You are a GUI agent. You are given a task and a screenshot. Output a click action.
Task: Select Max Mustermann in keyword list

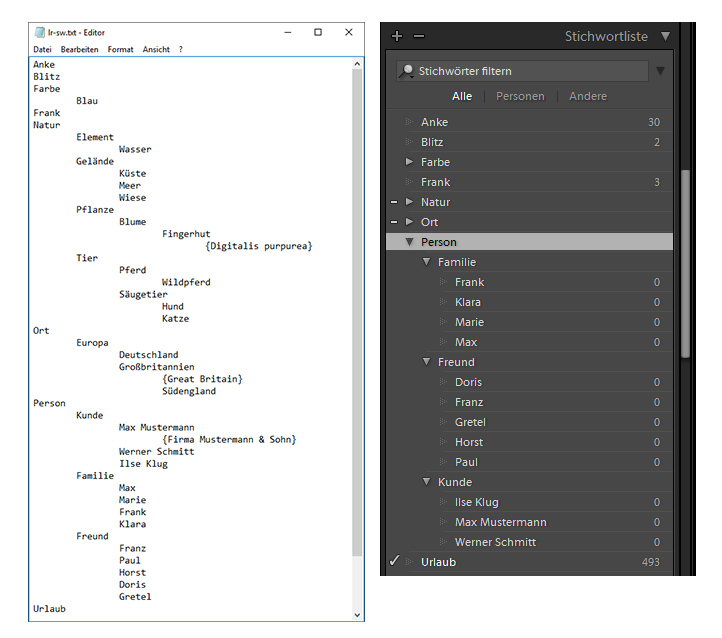click(x=530, y=522)
